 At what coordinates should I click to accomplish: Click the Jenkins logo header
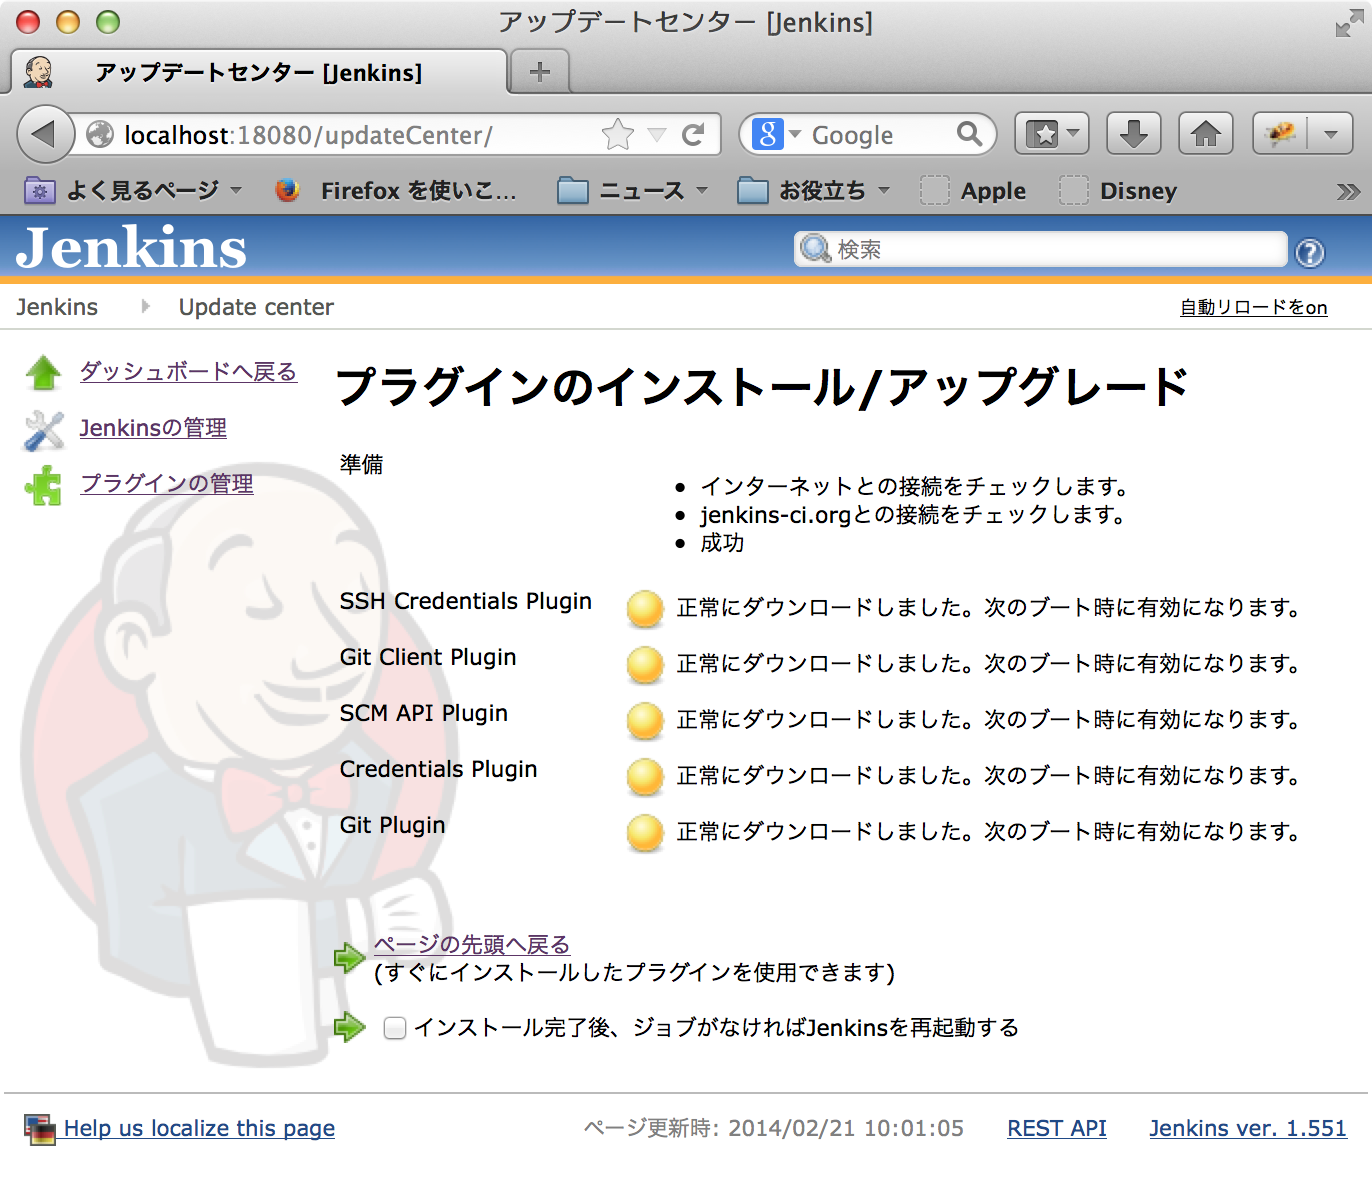click(x=131, y=247)
